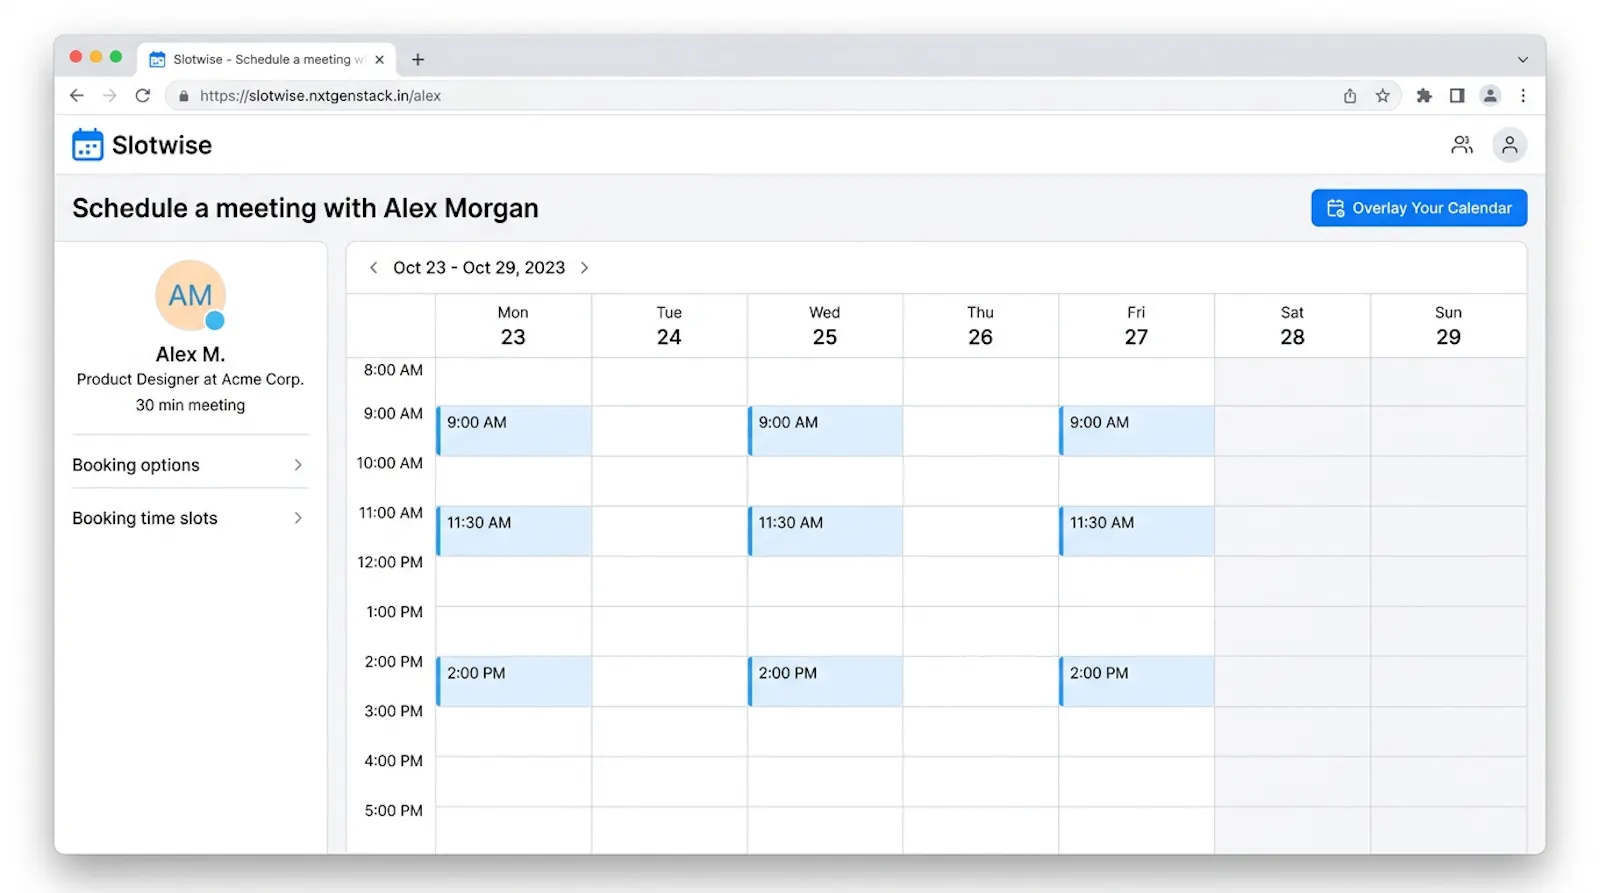The height and width of the screenshot is (893, 1600).
Task: Click the Sat 28 day header
Action: click(1292, 326)
